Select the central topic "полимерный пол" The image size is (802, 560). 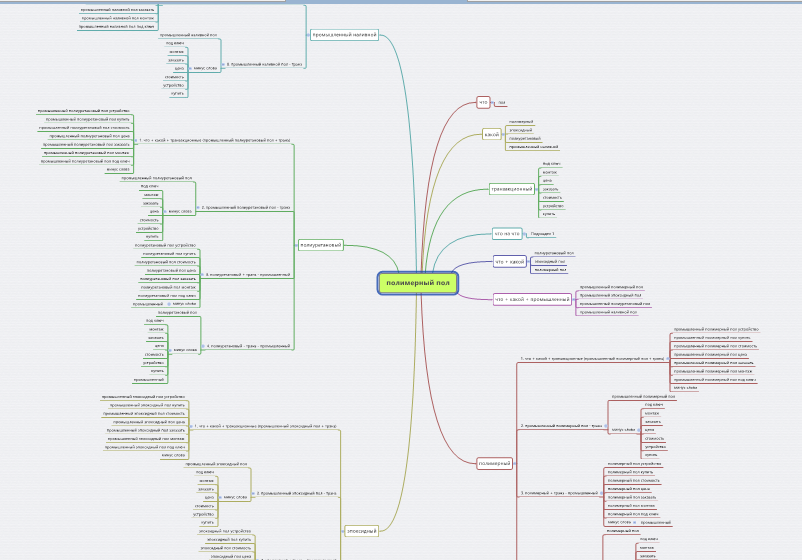(x=418, y=283)
